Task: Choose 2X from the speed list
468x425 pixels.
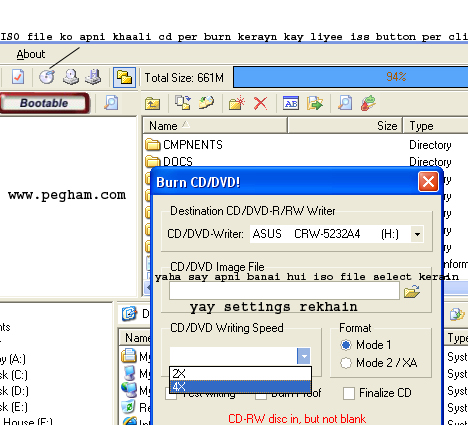Action: coord(240,374)
